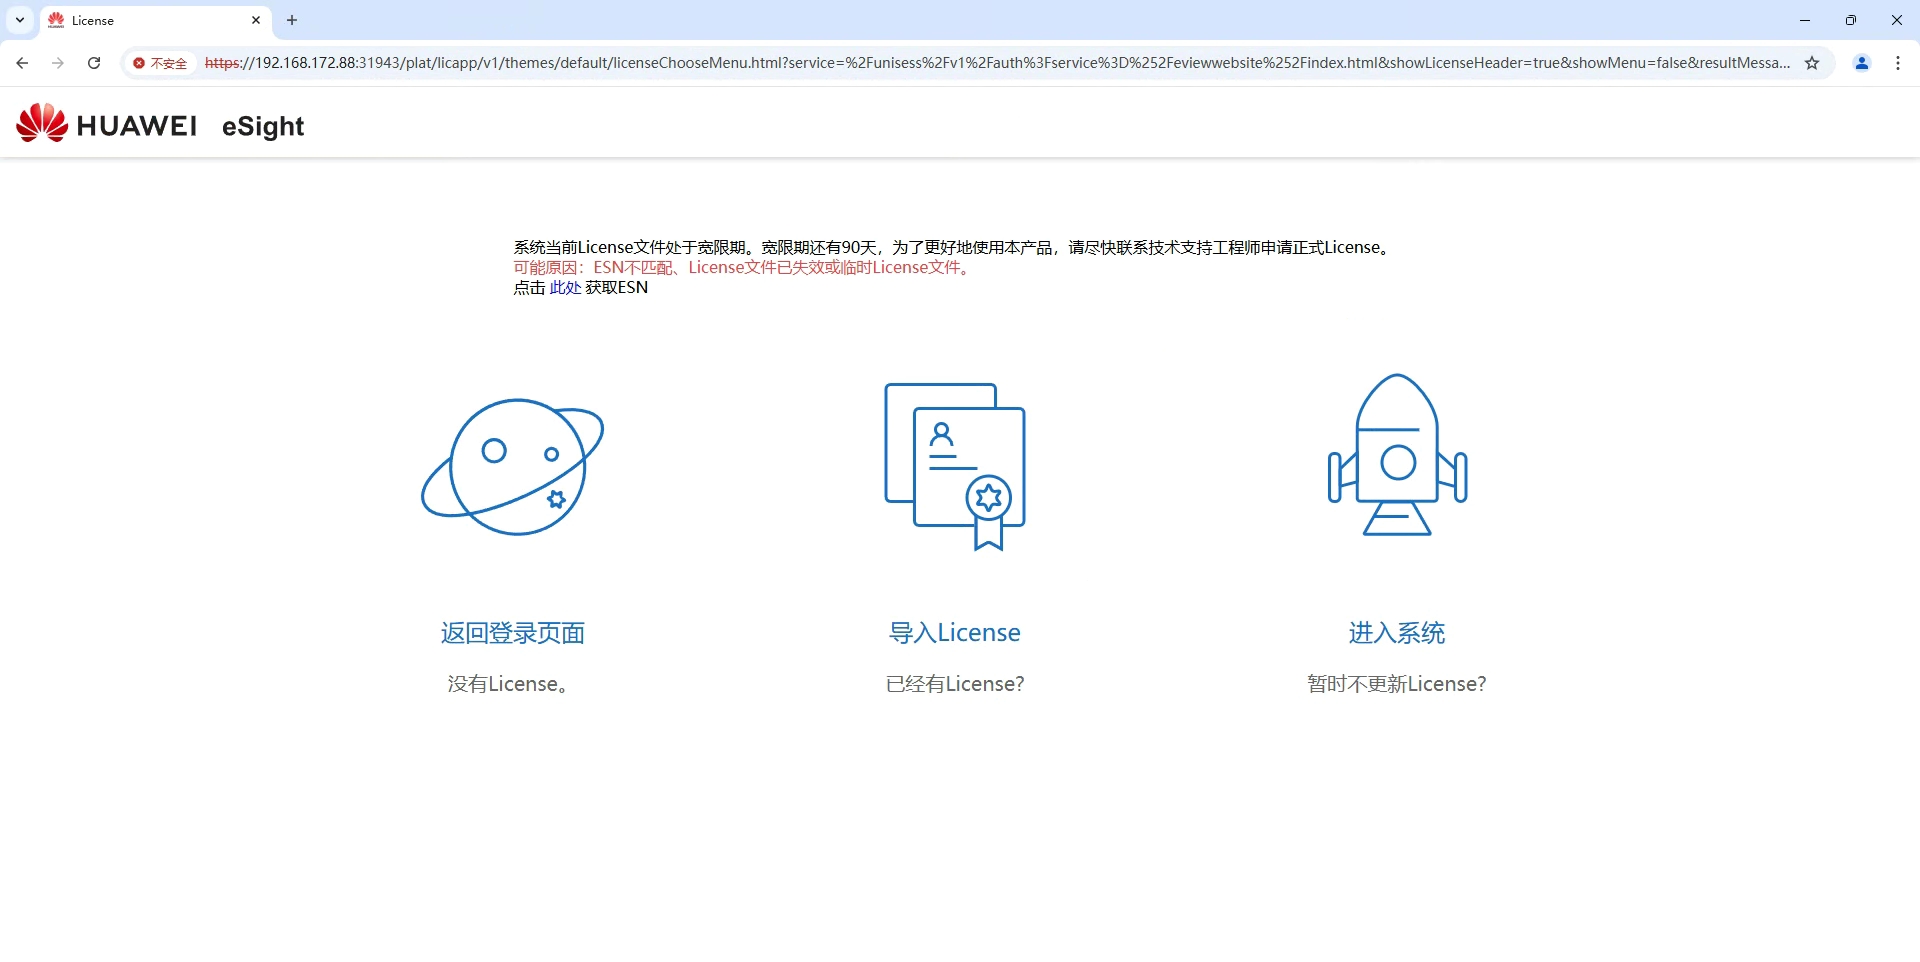Screen dimensions: 1920x962
Task: Bookmark this page with the star icon
Action: click(1812, 63)
